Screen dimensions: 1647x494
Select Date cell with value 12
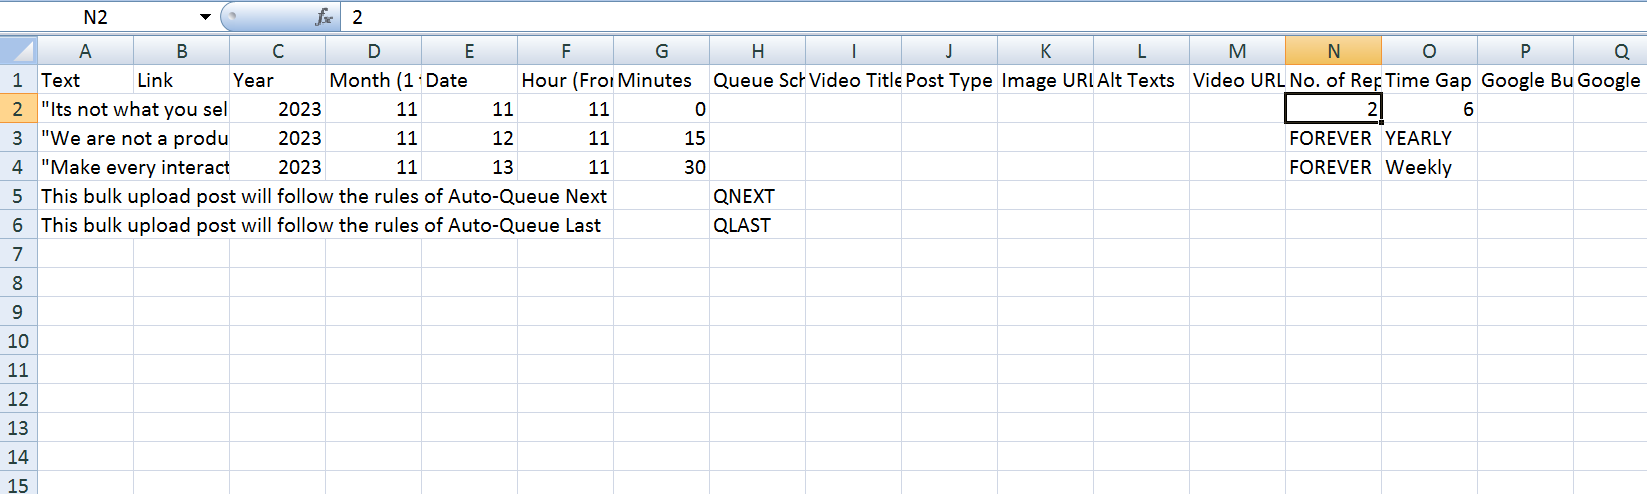pyautogui.click(x=469, y=138)
